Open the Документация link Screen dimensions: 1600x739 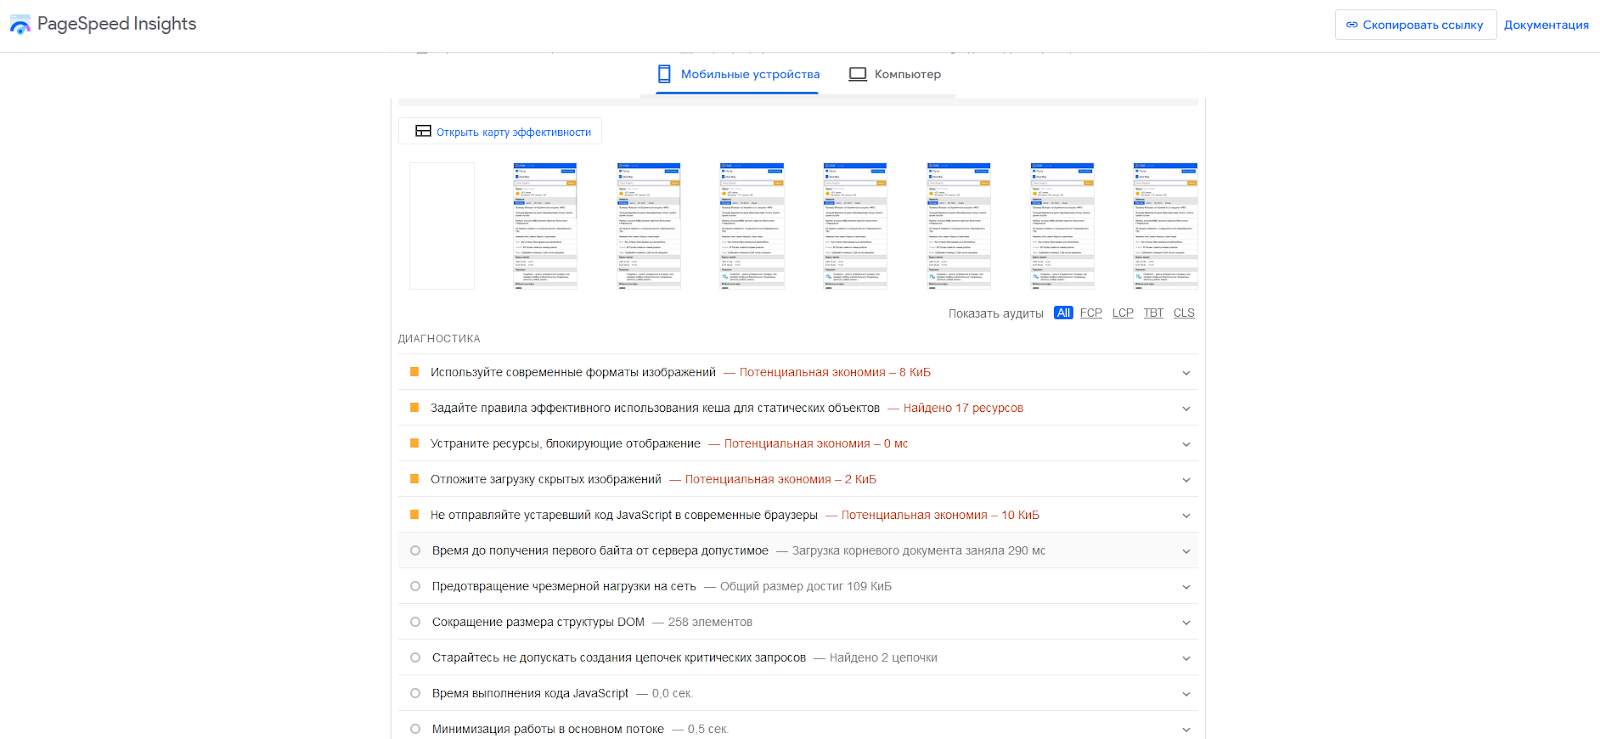point(1546,25)
